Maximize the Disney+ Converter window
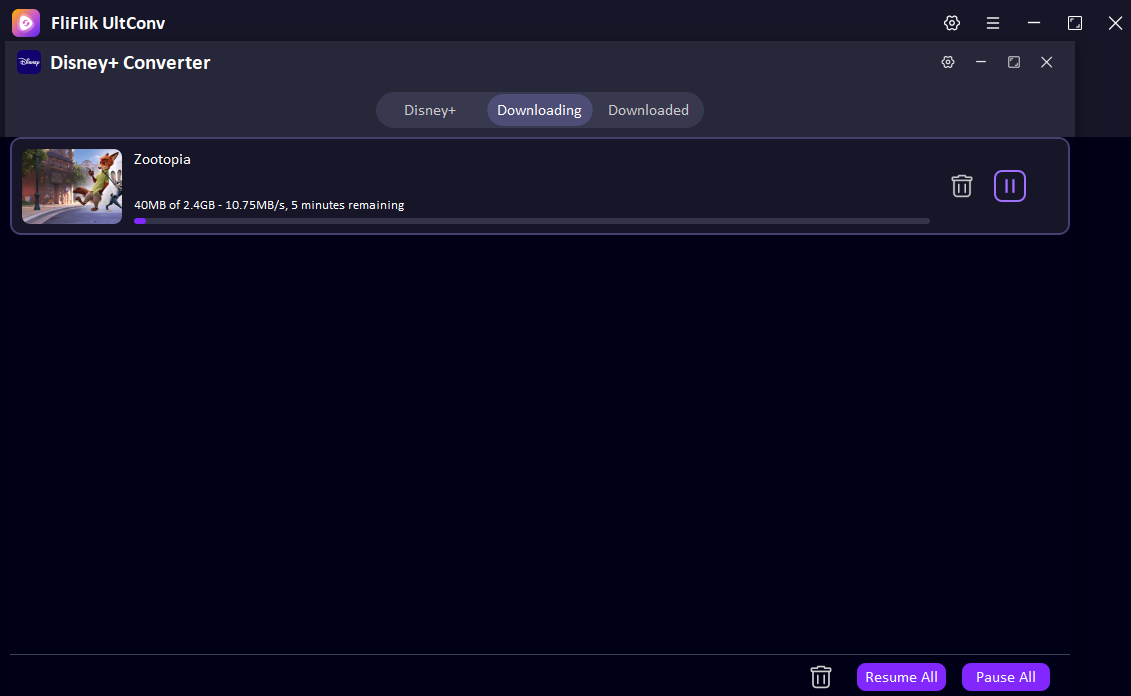 click(x=1013, y=61)
